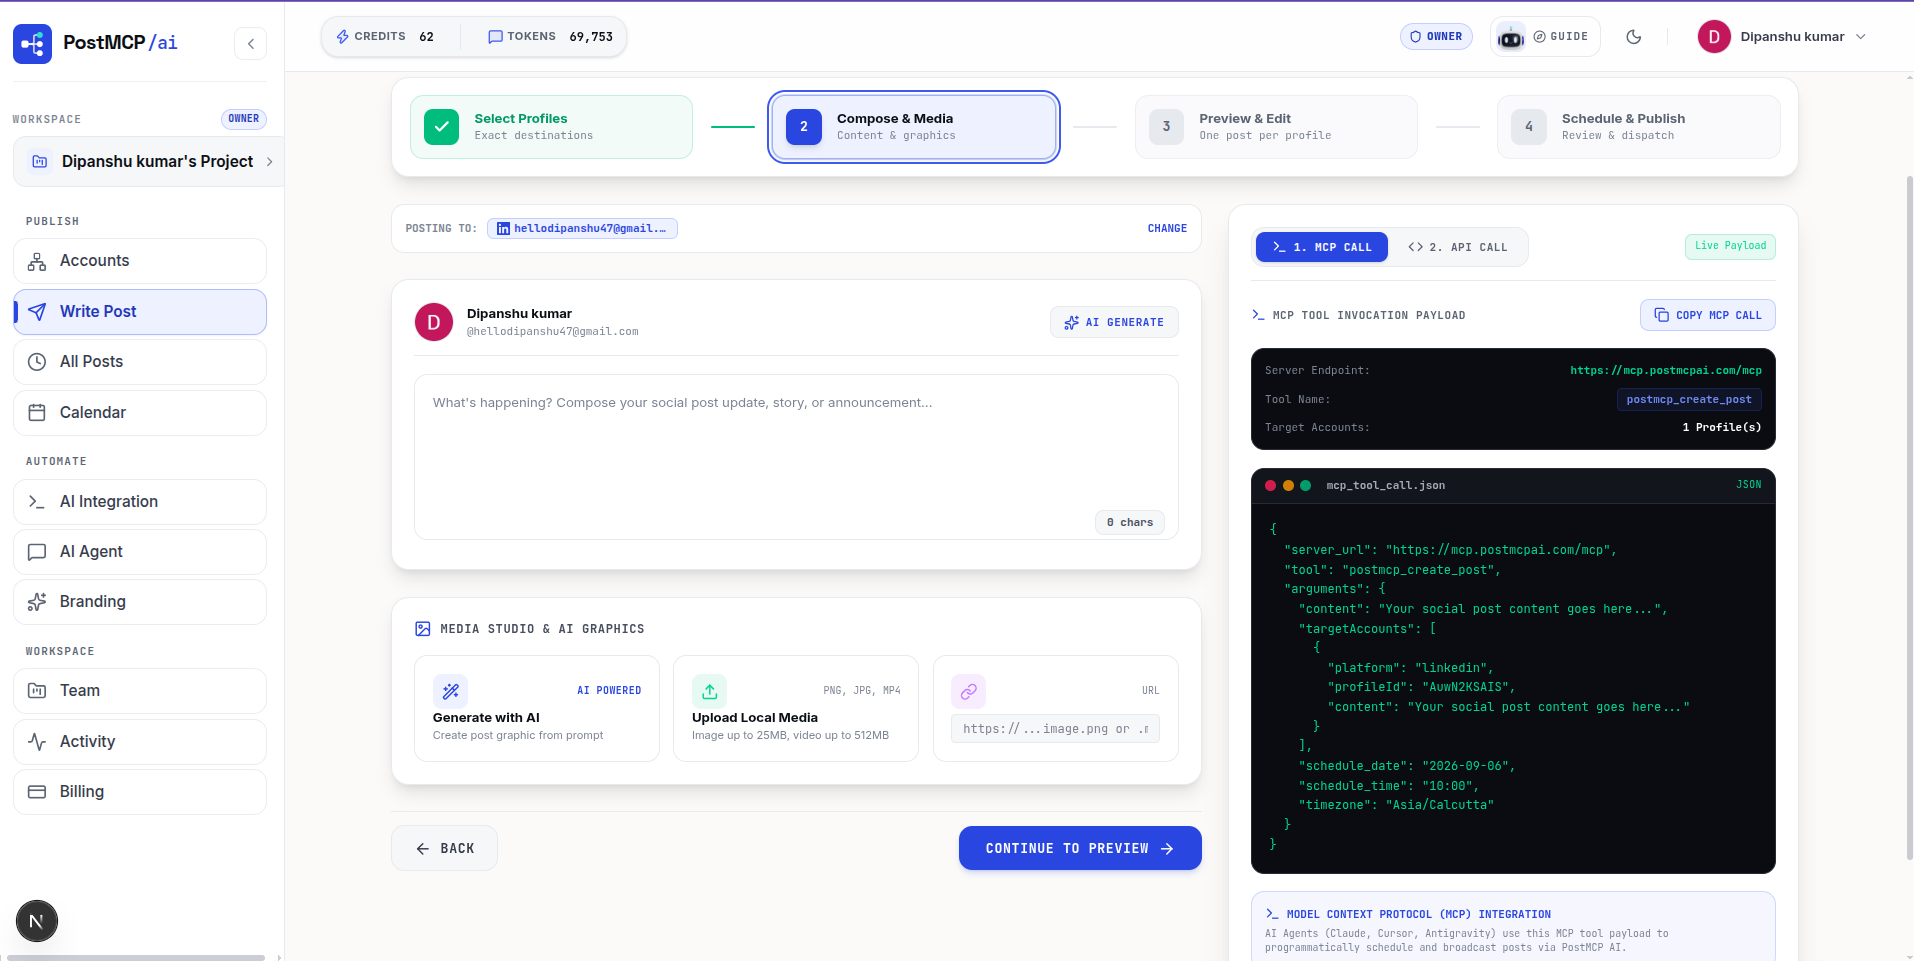This screenshot has width=1914, height=961.
Task: Click the AI Integration terminal icon
Action: tap(37, 502)
